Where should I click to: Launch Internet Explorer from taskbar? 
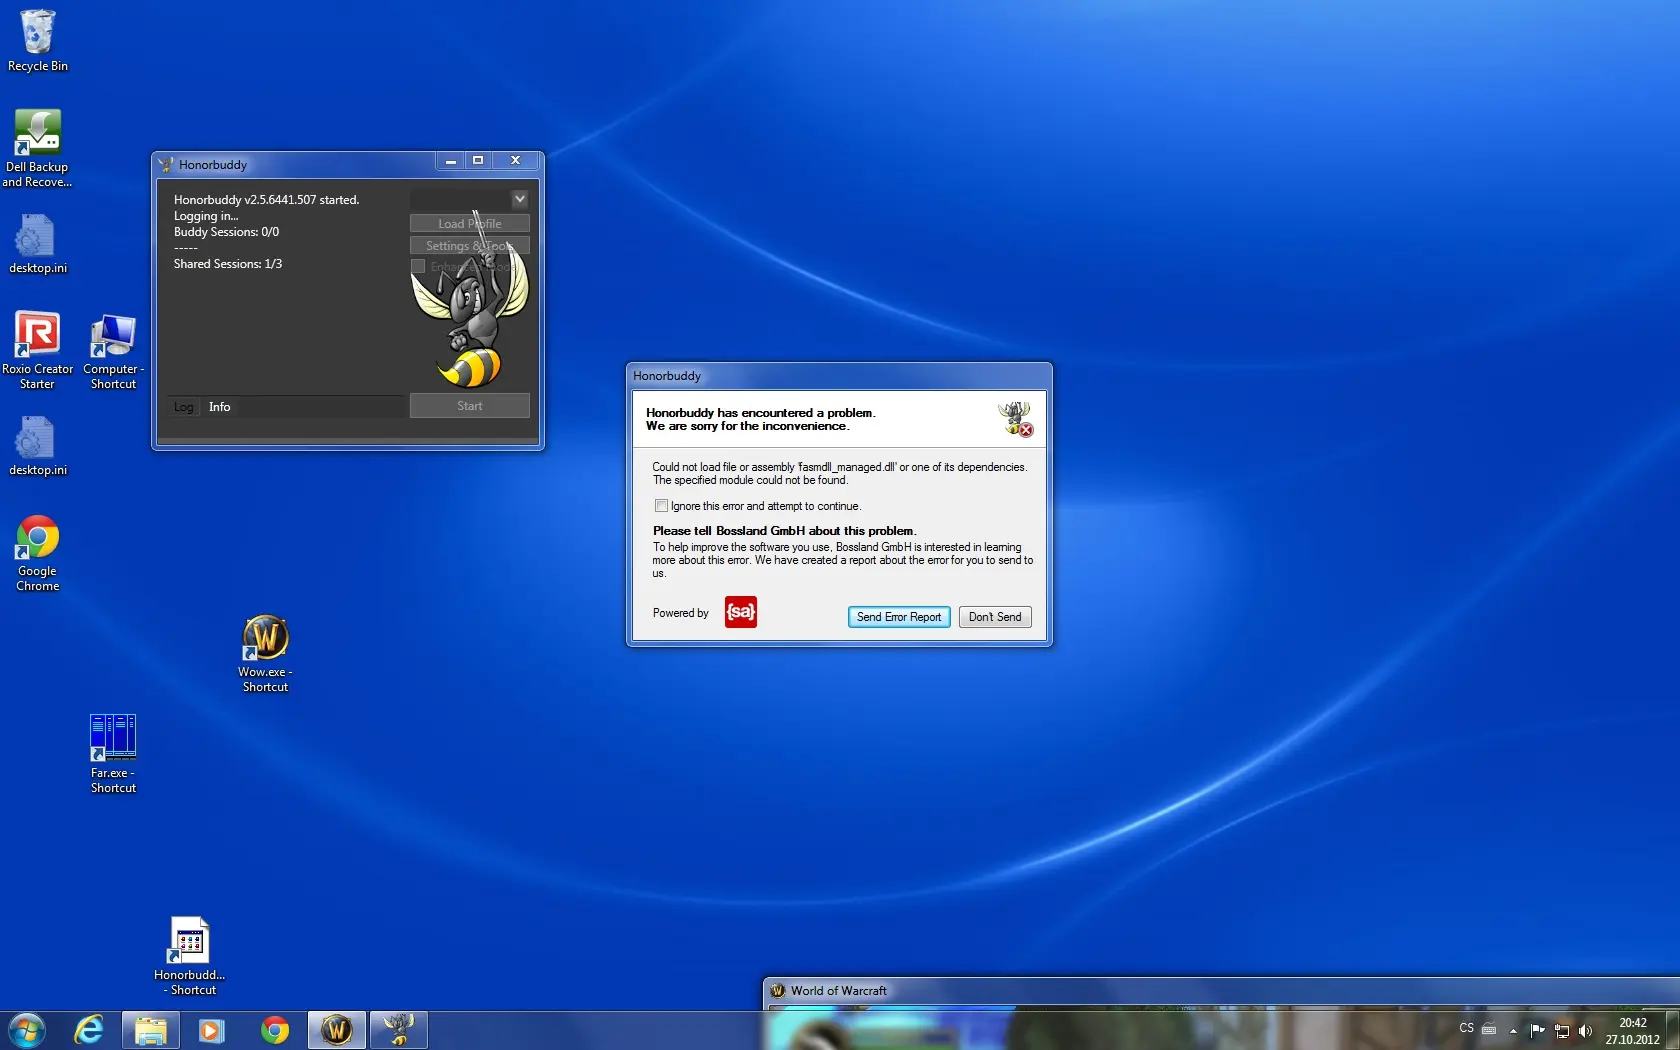(x=89, y=1030)
